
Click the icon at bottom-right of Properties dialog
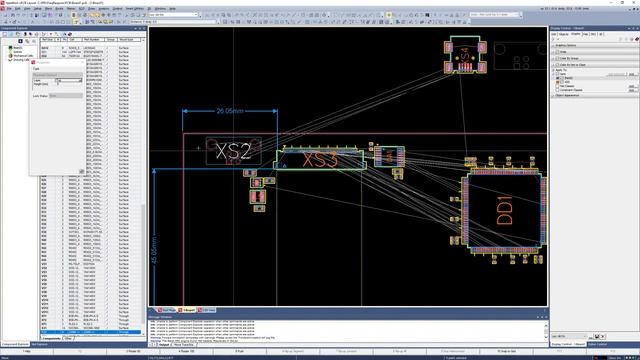click(81, 172)
